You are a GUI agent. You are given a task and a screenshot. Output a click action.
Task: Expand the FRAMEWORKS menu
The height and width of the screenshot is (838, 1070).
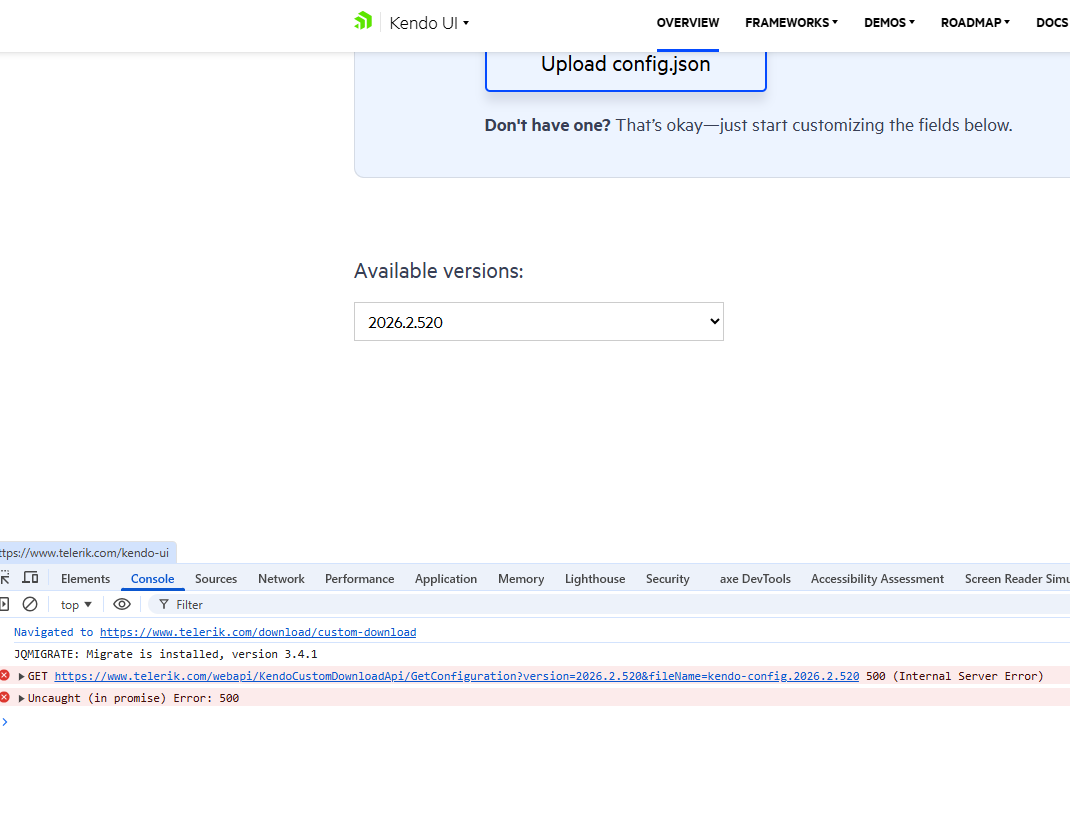click(791, 23)
